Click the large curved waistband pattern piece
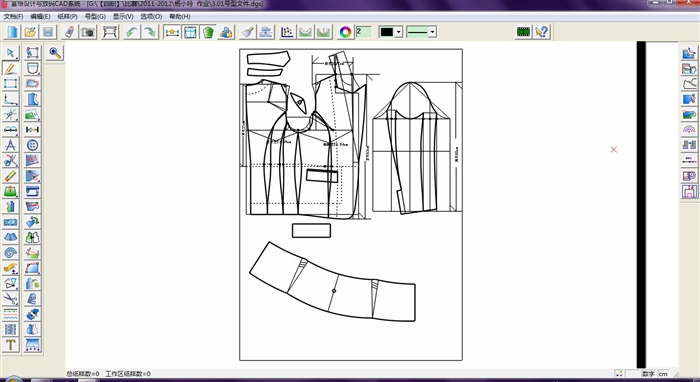Screen dimensions: 700x382 [x=332, y=282]
